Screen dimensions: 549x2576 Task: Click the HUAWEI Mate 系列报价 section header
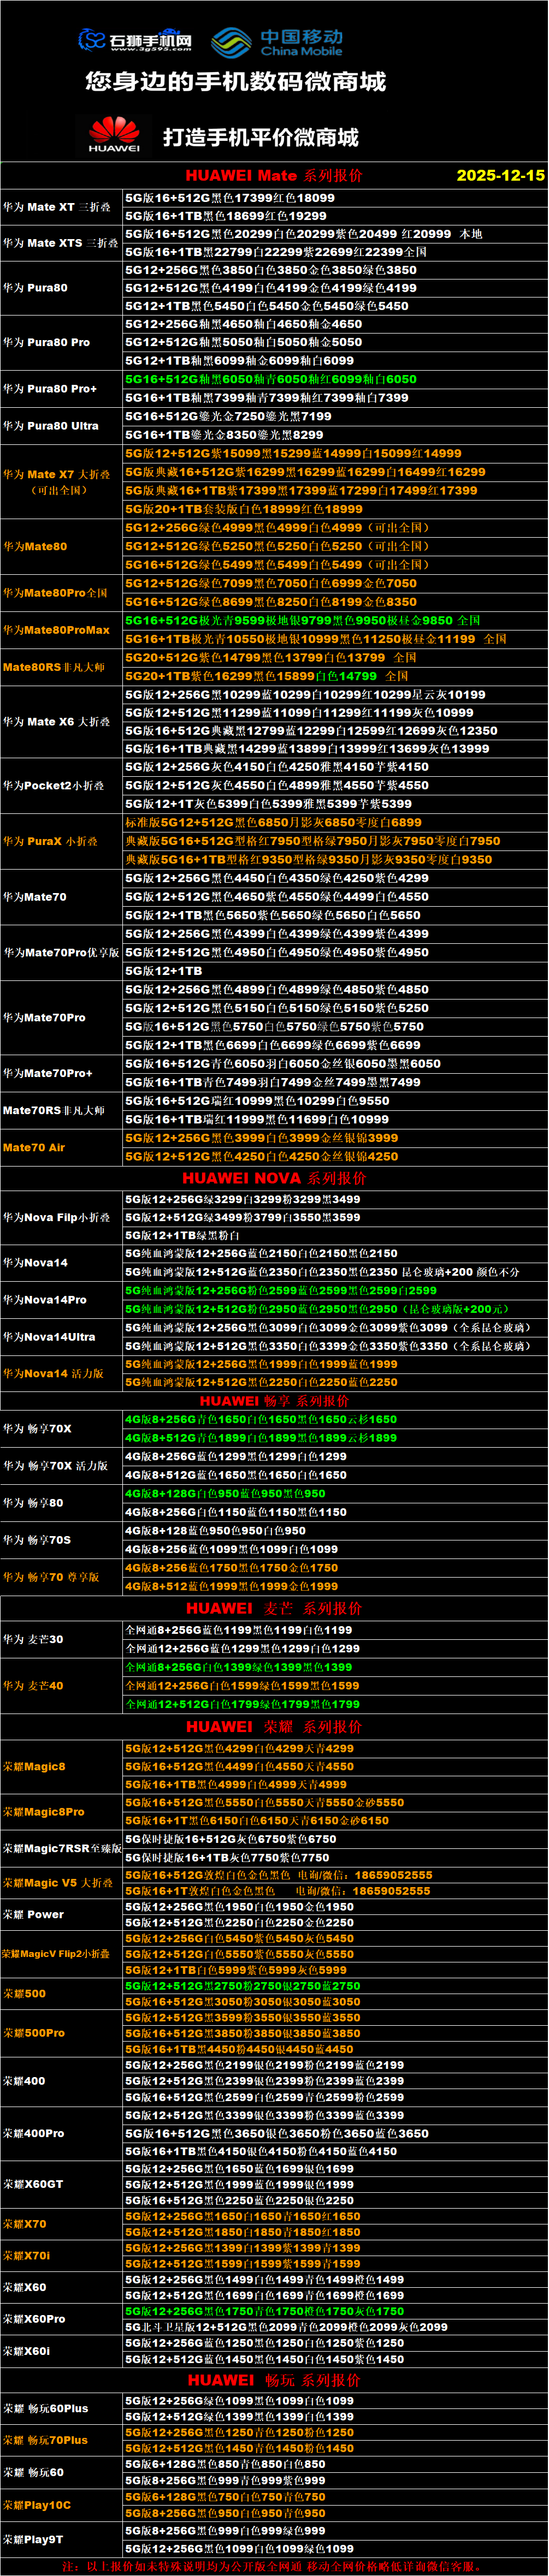pos(273,175)
